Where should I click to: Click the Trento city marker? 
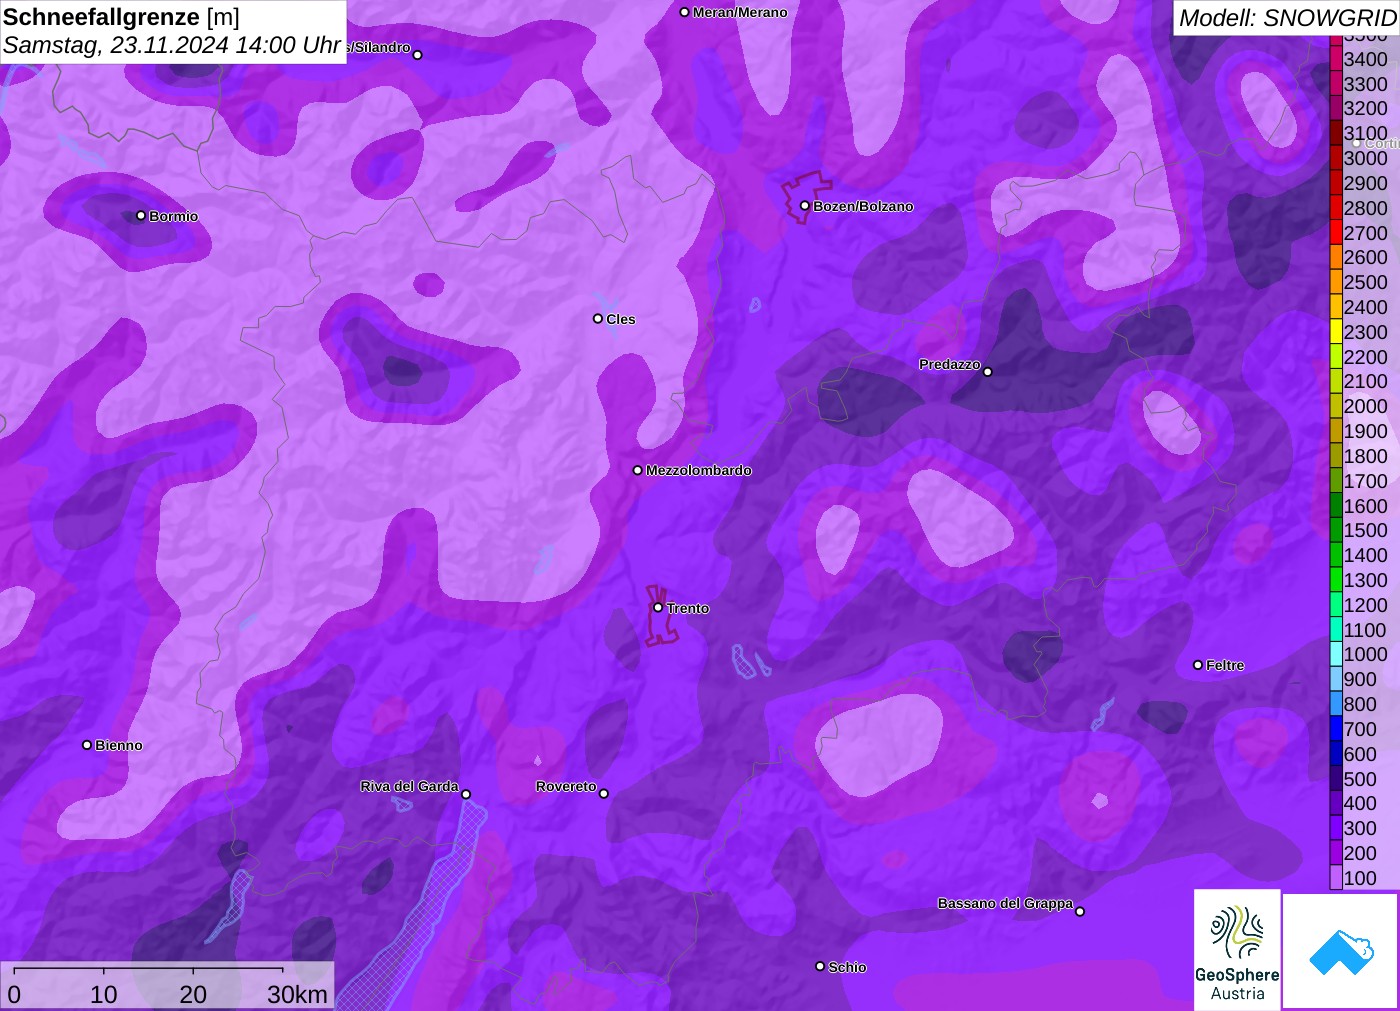(x=658, y=608)
